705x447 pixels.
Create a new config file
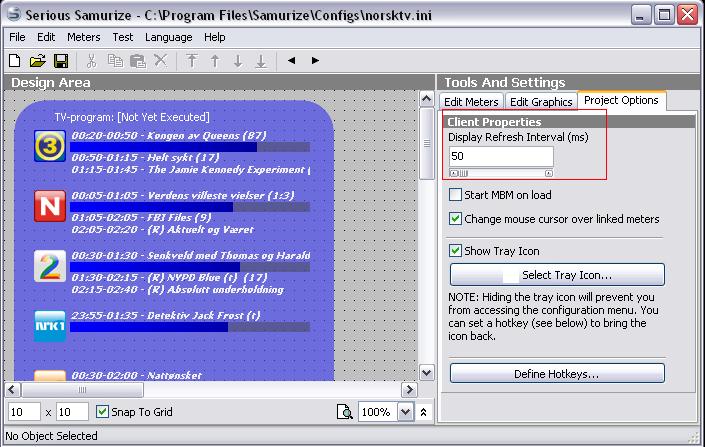(x=15, y=61)
